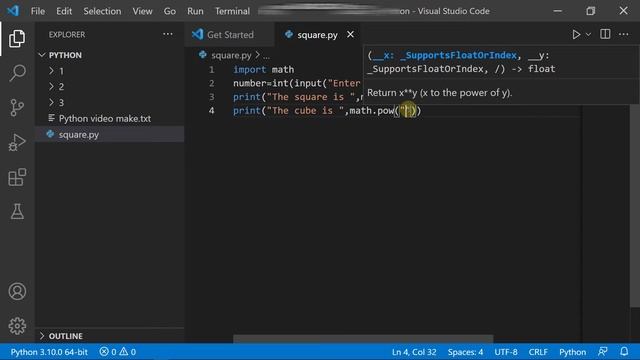The height and width of the screenshot is (360, 640).
Task: Open the errors and warnings problems indicator
Action: tap(118, 351)
